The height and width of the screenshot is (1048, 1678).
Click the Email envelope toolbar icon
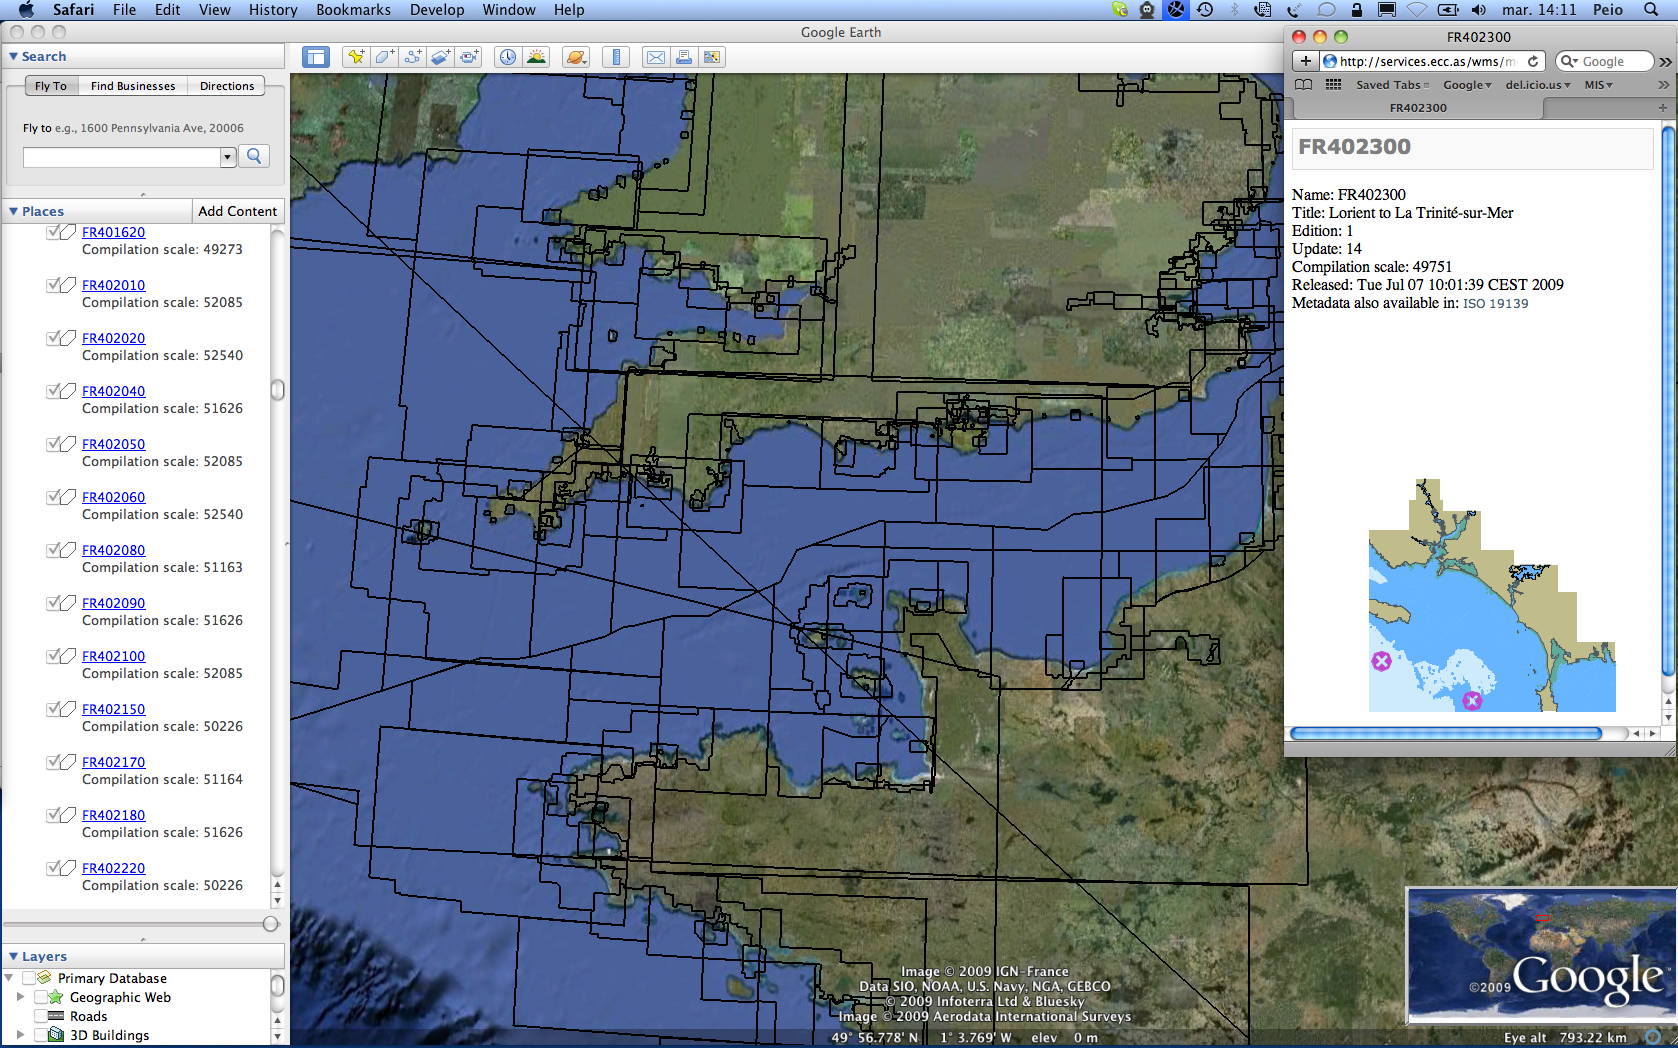click(655, 57)
